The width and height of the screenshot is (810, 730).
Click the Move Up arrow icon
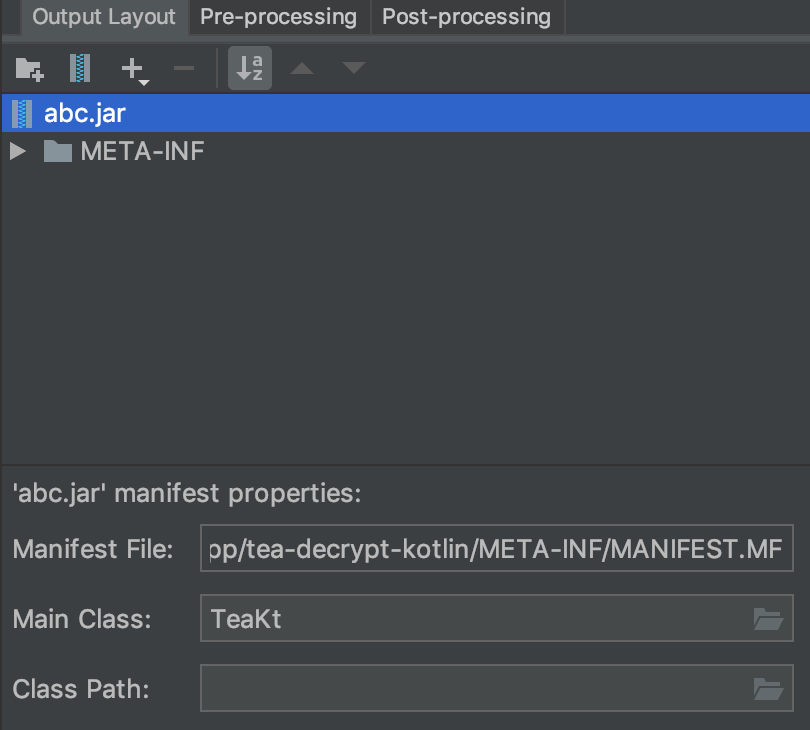pos(302,69)
